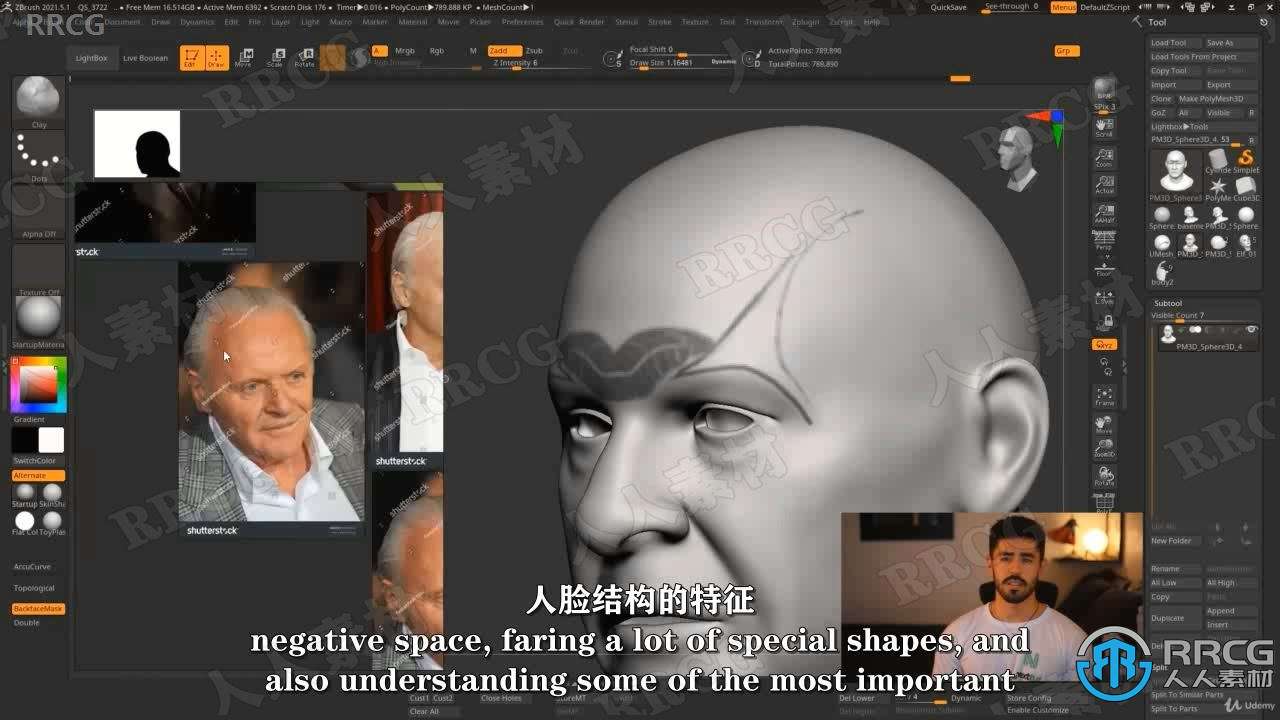
Task: Click the AAHalf icon
Action: pos(1104,214)
